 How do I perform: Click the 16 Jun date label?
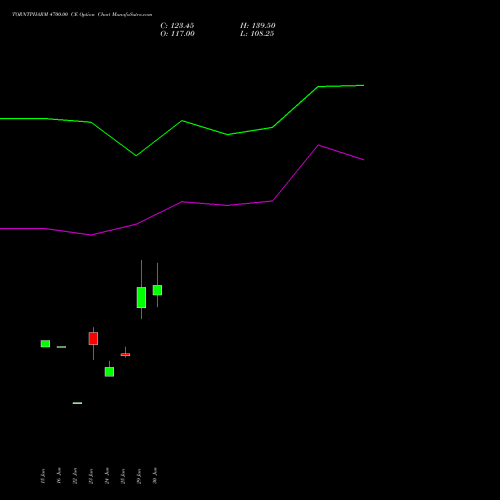[59, 476]
